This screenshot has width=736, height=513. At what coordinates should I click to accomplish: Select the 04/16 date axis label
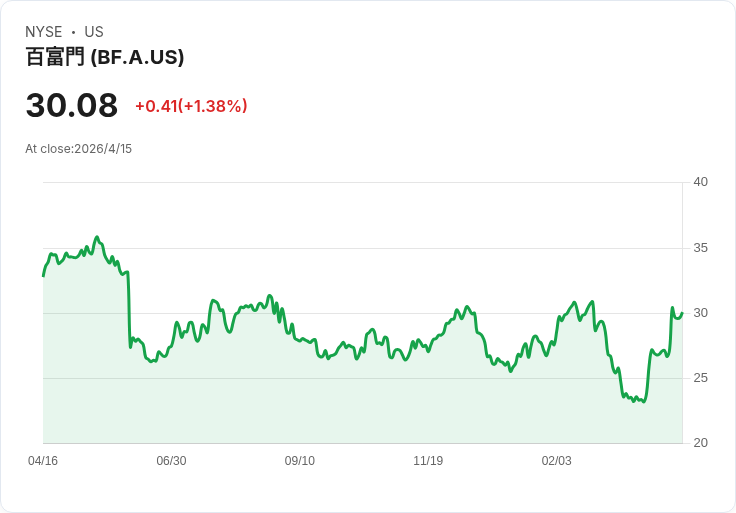point(43,460)
